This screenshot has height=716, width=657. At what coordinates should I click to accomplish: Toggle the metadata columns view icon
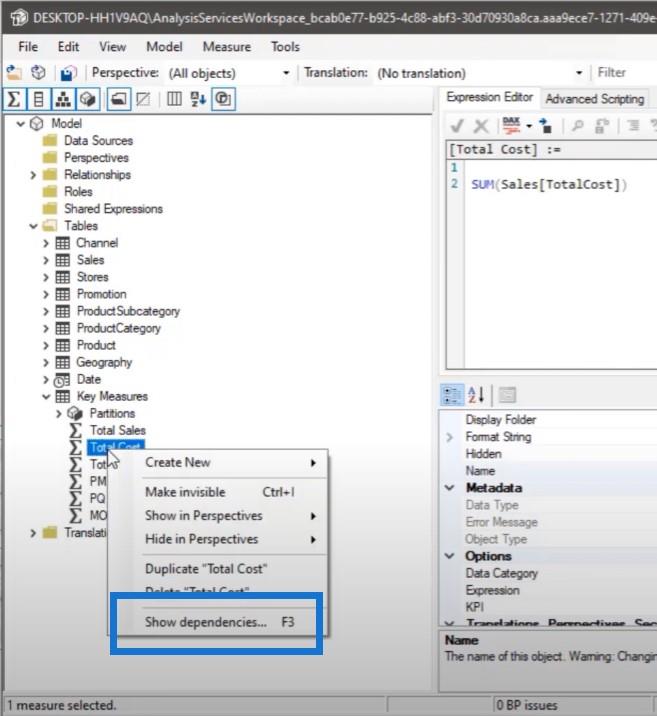[174, 99]
